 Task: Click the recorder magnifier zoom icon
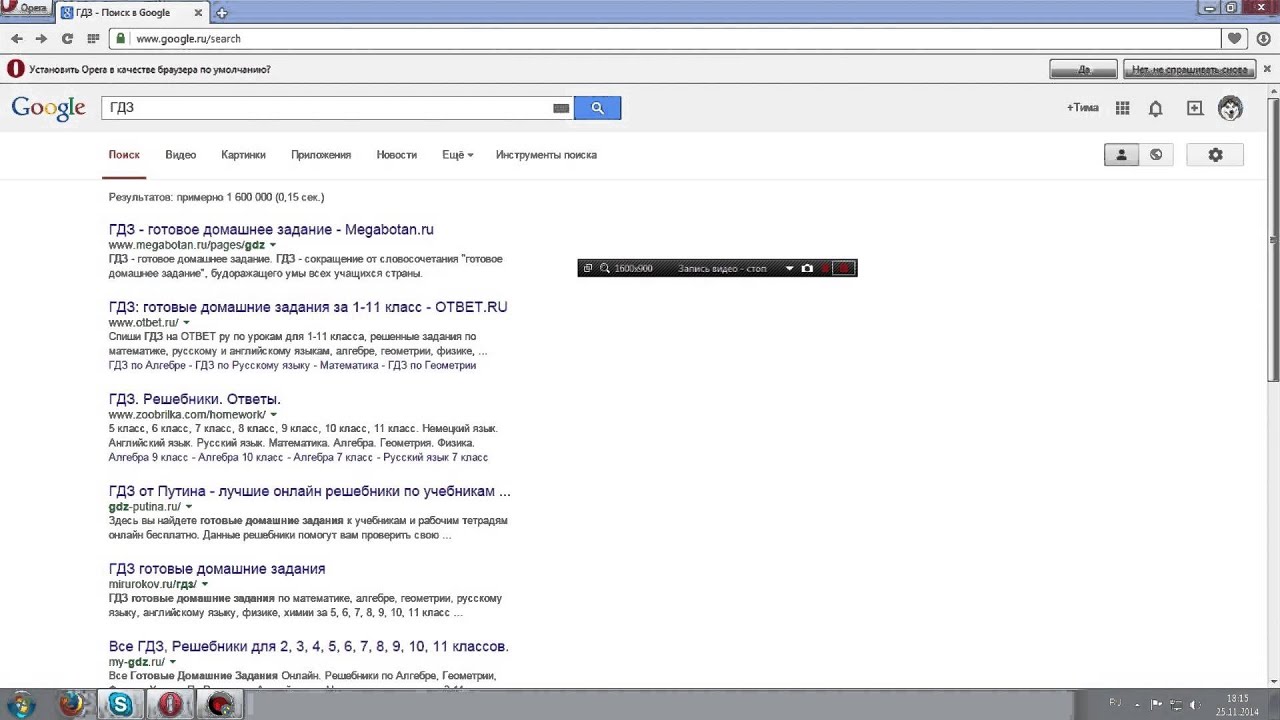tap(605, 268)
